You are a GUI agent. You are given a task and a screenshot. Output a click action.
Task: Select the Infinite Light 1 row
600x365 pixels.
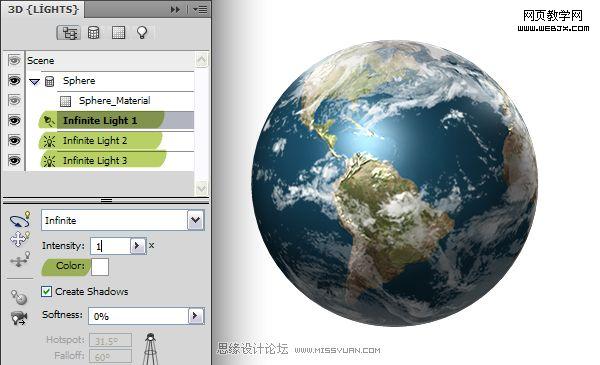(x=110, y=121)
